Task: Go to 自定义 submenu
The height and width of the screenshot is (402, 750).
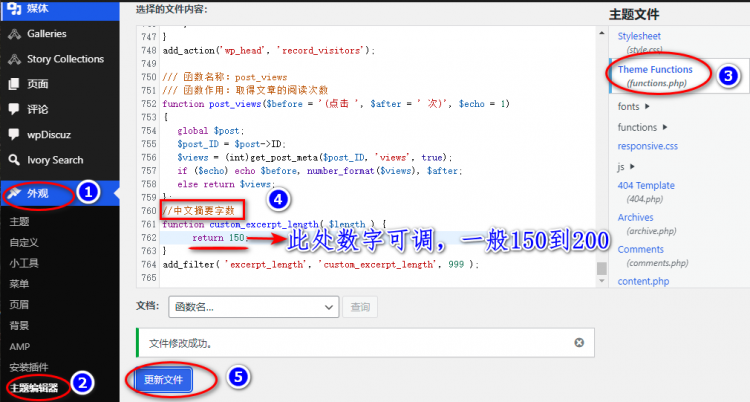Action: pos(24,243)
